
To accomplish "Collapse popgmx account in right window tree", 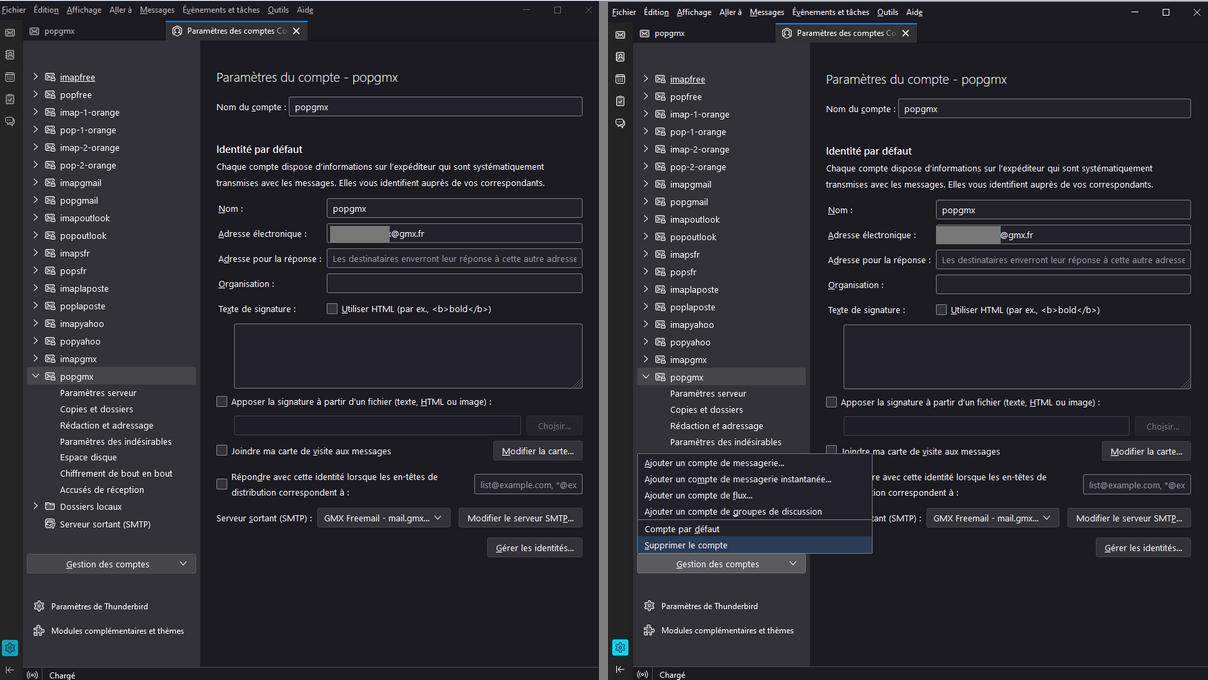I will (645, 377).
